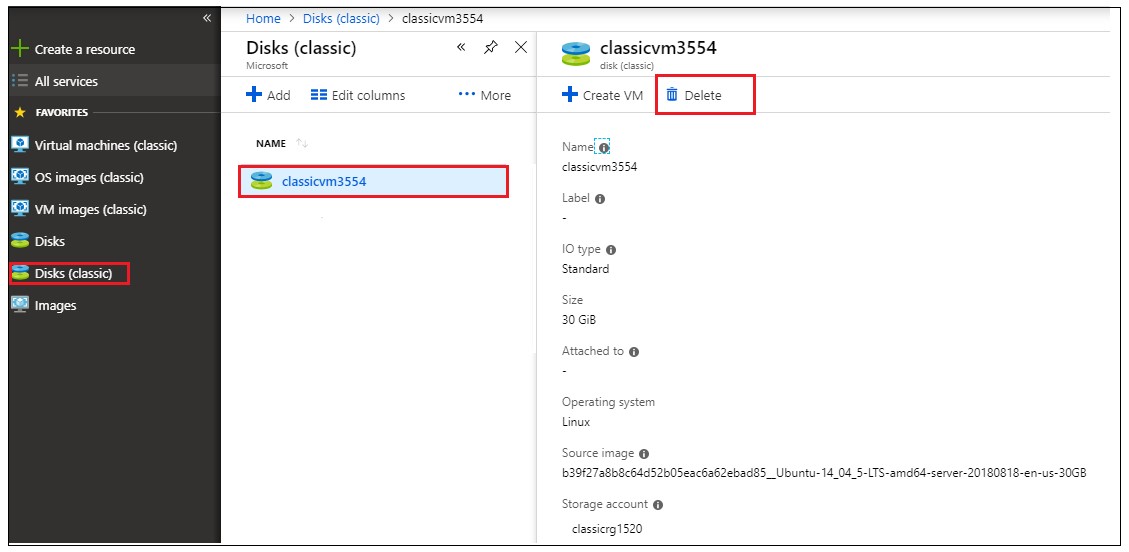
Task: Click the info icon next to Name
Action: [604, 147]
